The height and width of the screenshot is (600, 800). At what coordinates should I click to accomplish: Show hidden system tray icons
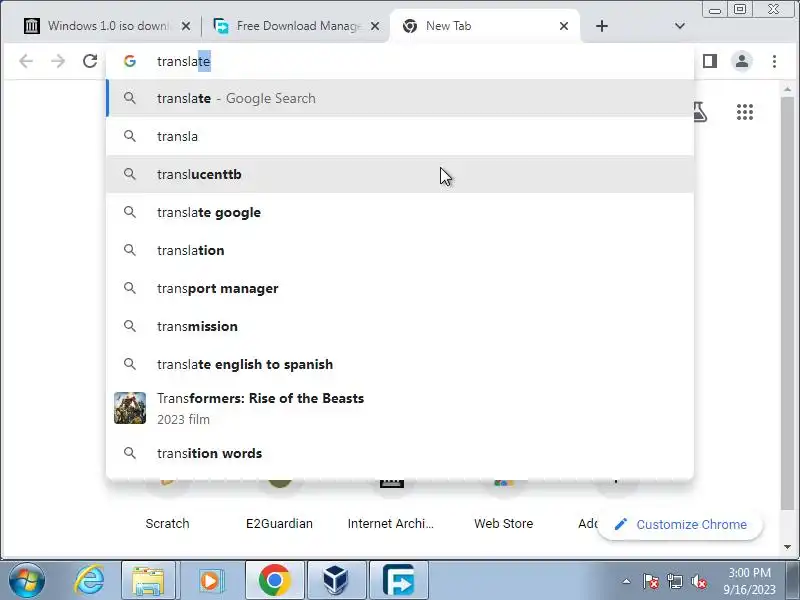pyautogui.click(x=626, y=581)
